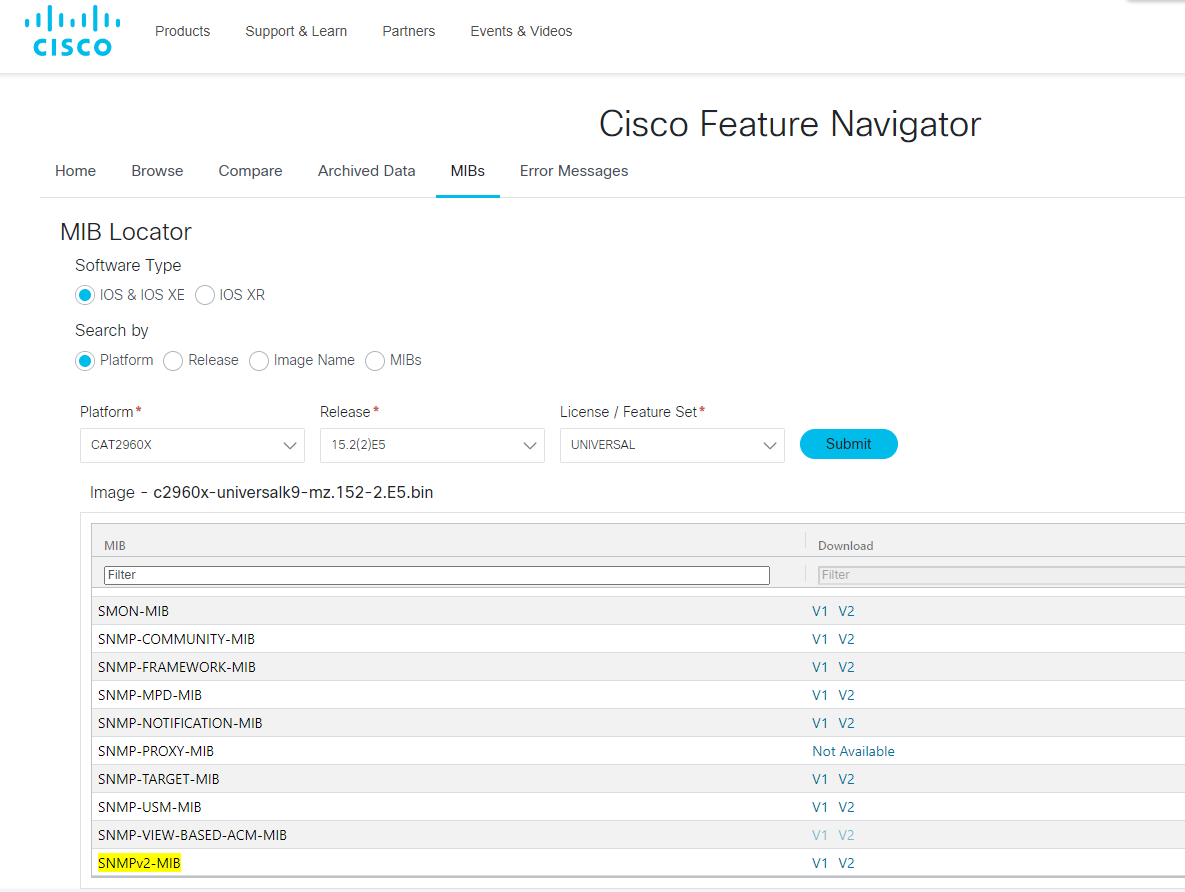Download V1 of SNMP-VIEW-BASED-ACM-MIB

coord(820,835)
